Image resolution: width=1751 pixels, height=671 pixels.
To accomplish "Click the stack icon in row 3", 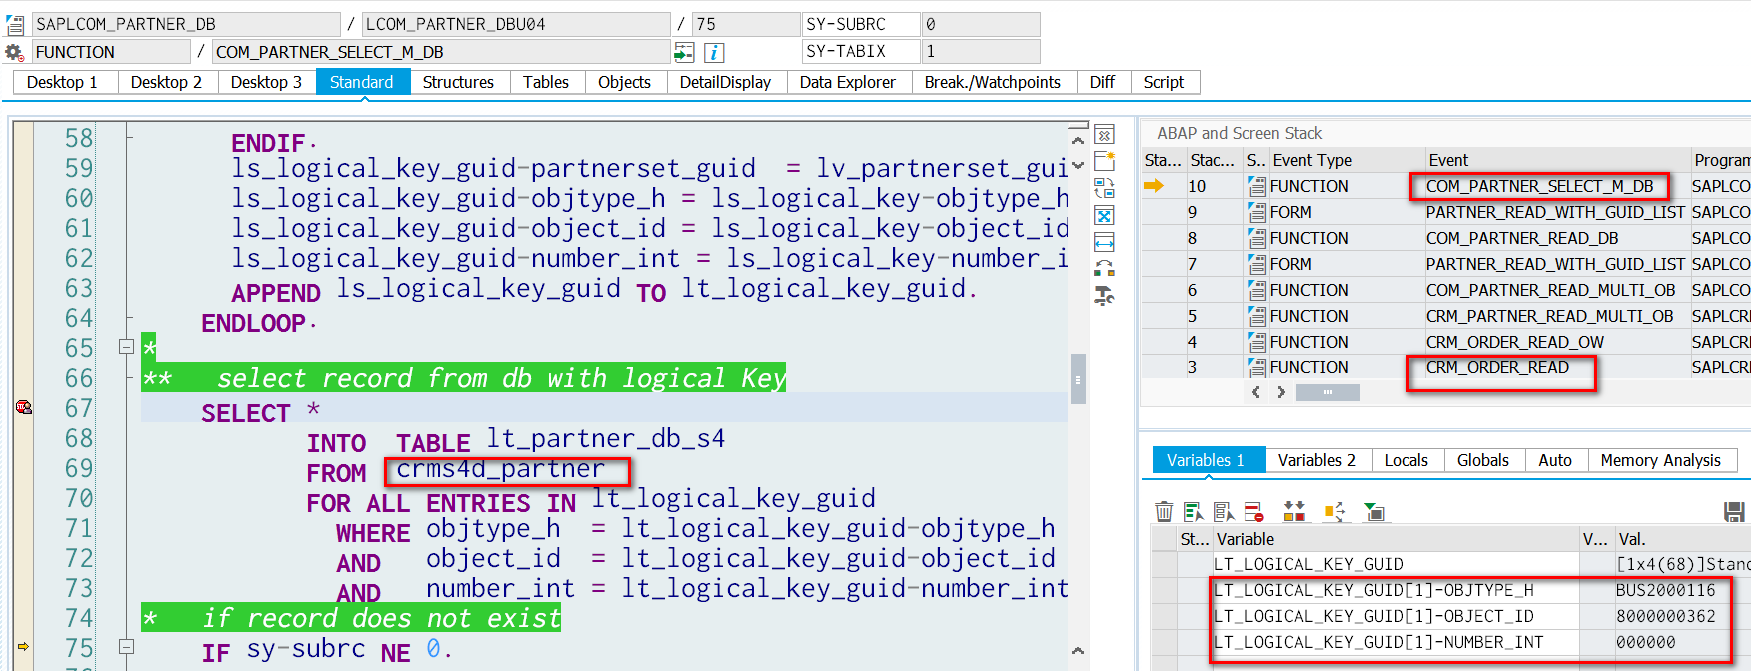I will [1256, 367].
